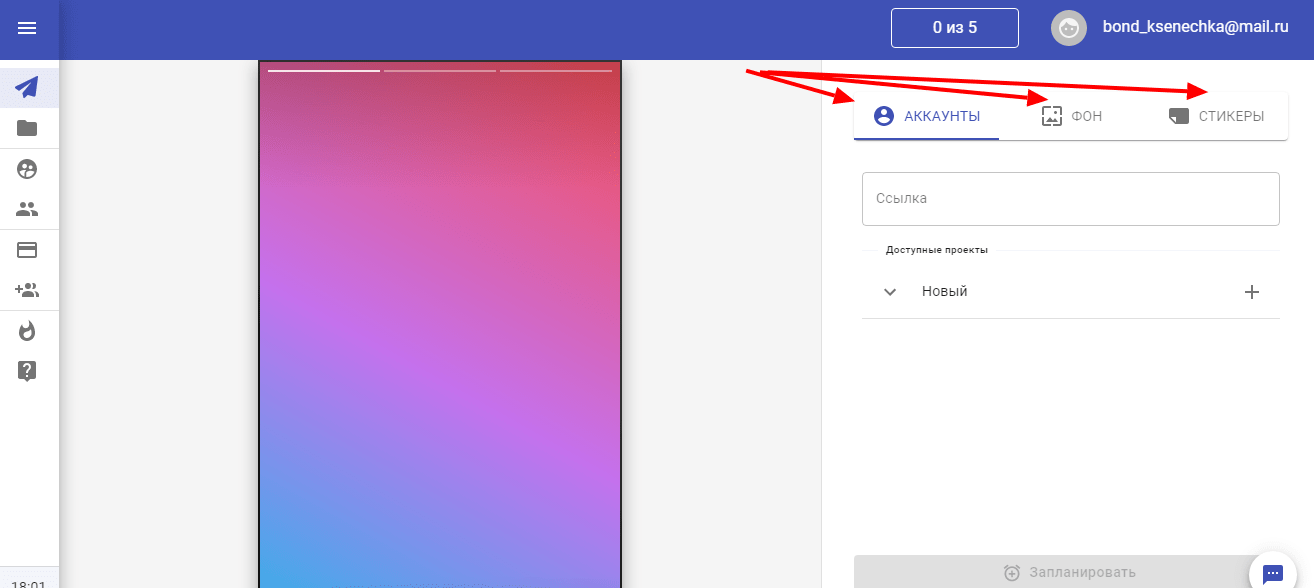Viewport: 1314px width, 588px height.
Task: Select the first story progress bar segment
Action: pyautogui.click(x=324, y=71)
